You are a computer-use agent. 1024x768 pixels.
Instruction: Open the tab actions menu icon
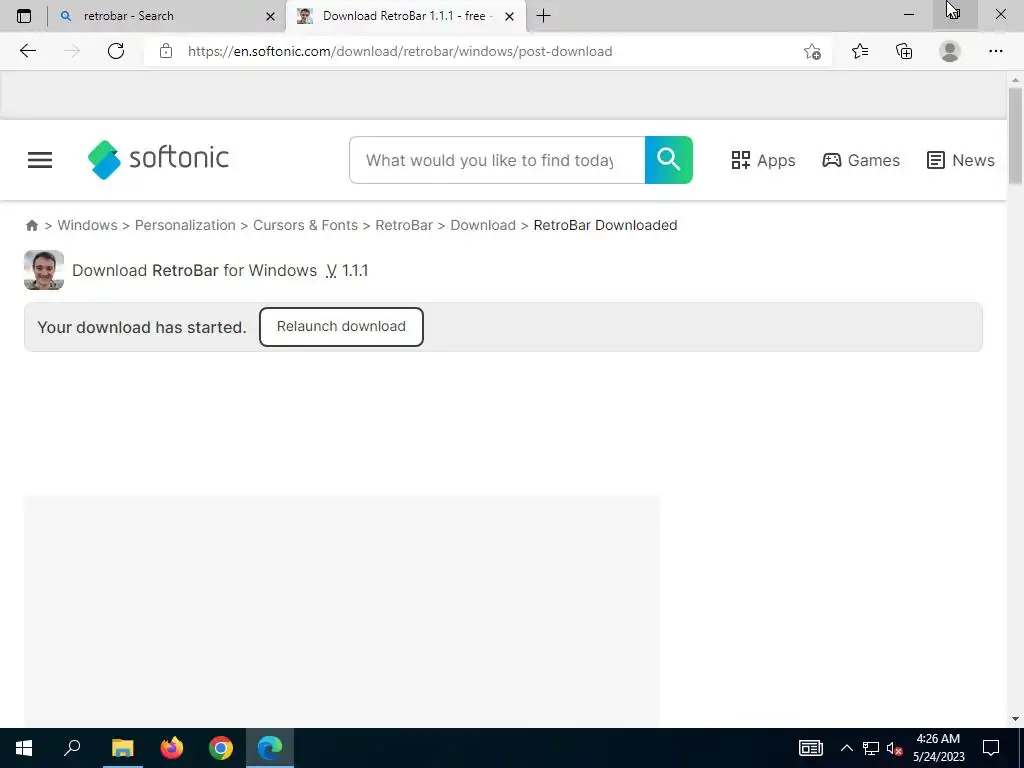[x=24, y=16]
